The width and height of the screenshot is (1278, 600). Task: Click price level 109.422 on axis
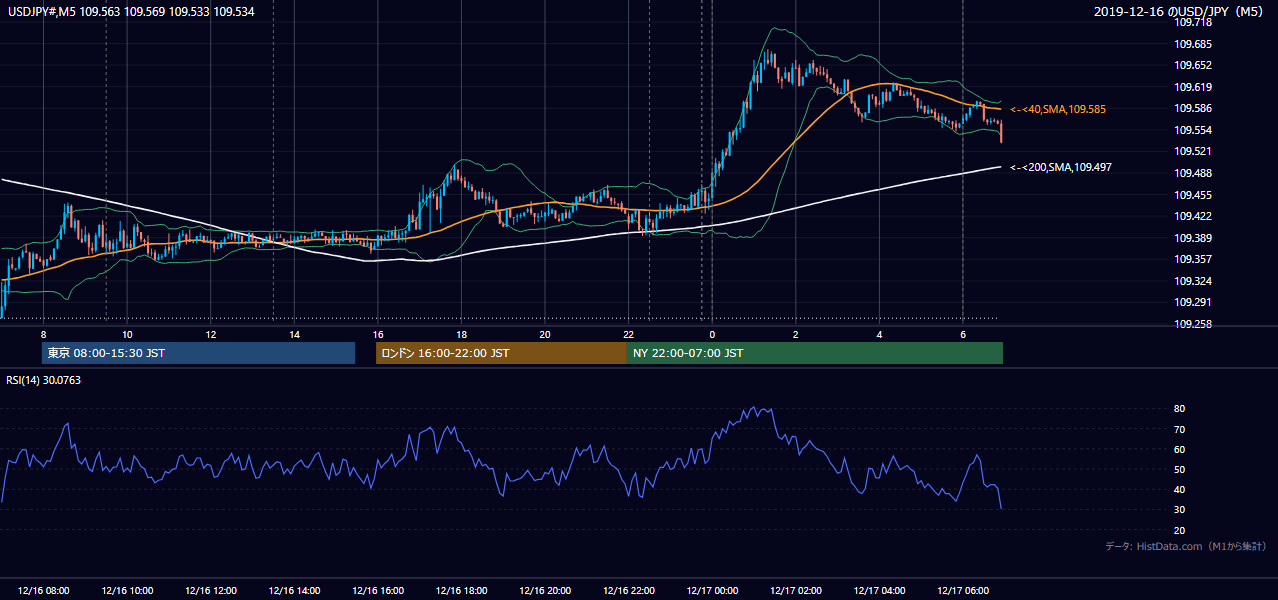pos(1193,216)
